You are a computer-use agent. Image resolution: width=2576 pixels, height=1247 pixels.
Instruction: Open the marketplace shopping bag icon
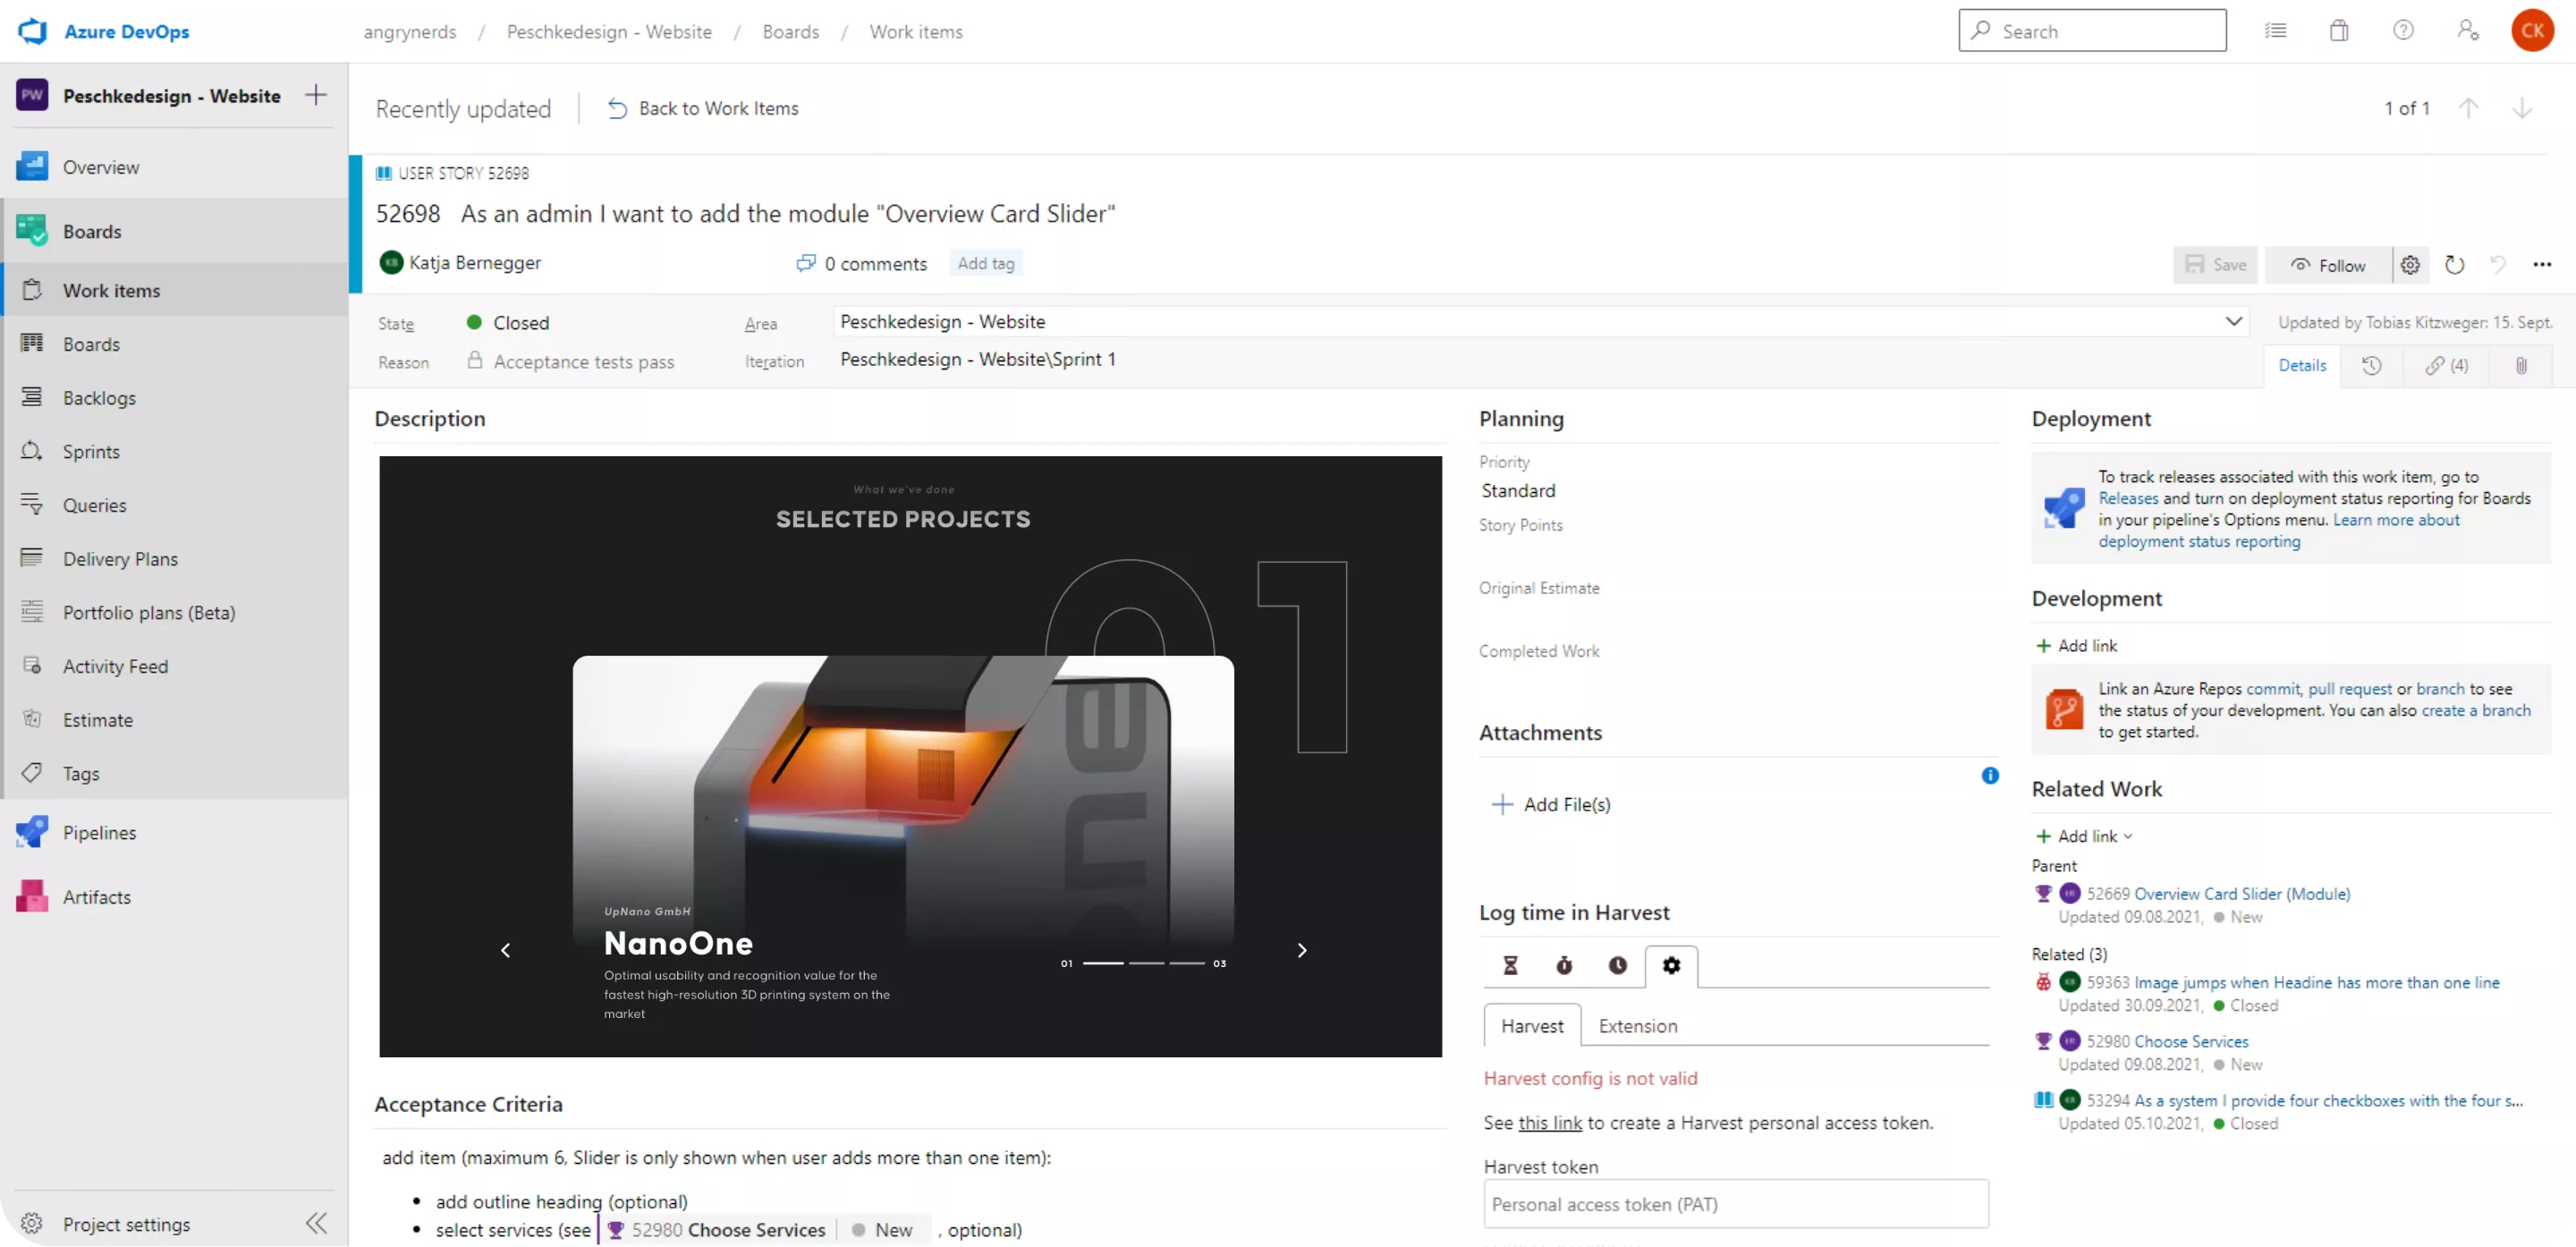click(x=2338, y=31)
